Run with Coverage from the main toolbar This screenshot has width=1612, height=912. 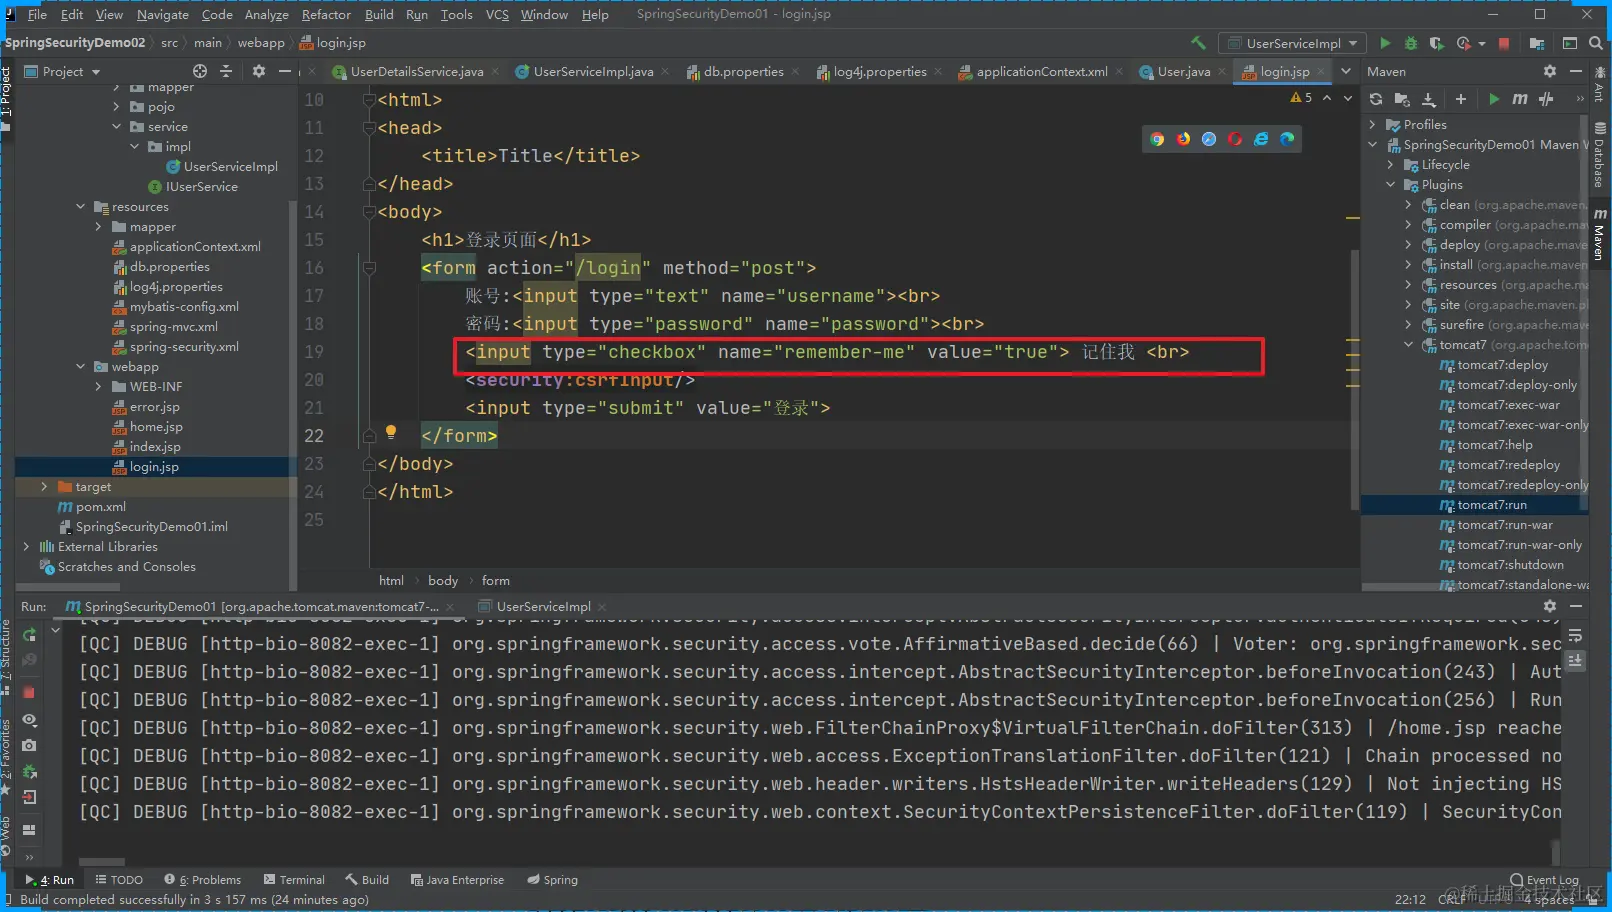tap(1436, 43)
